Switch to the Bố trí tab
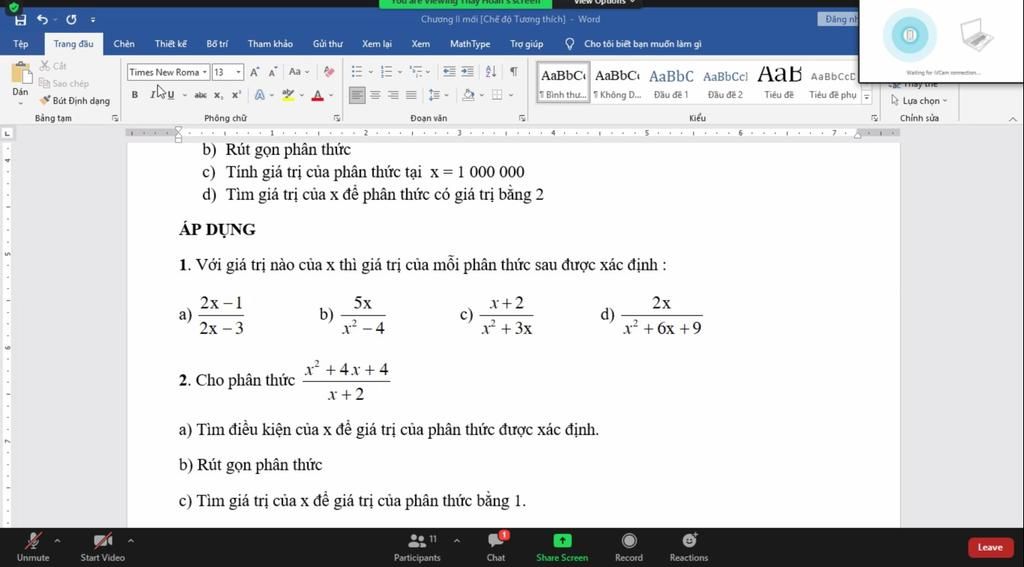1024x567 pixels. coord(217,44)
